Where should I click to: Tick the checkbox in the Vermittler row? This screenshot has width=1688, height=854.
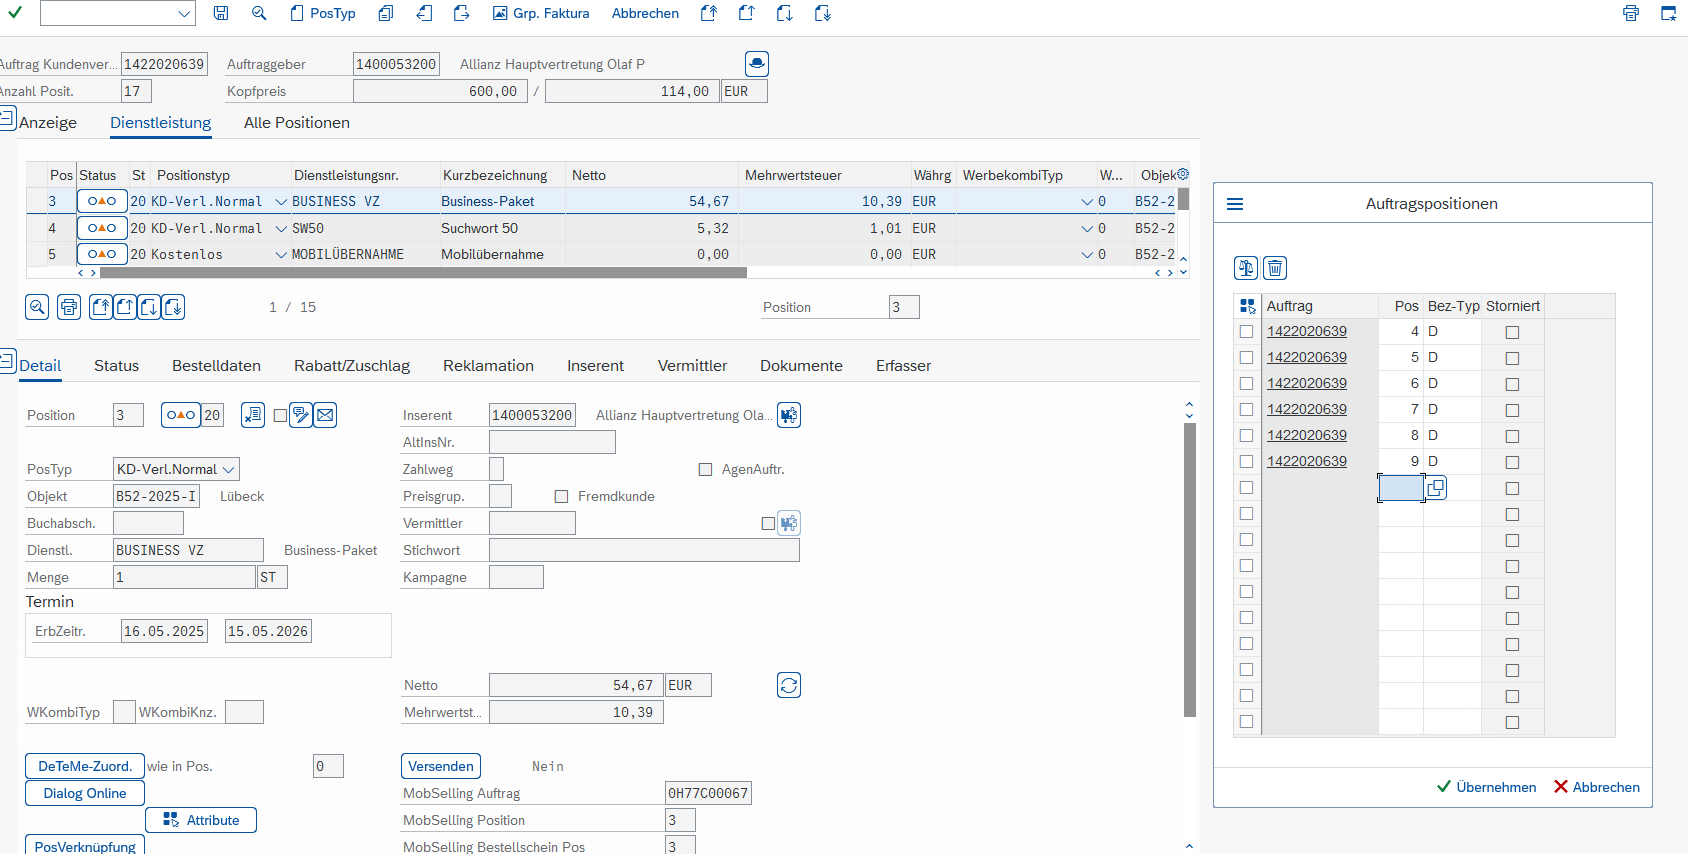pos(768,523)
